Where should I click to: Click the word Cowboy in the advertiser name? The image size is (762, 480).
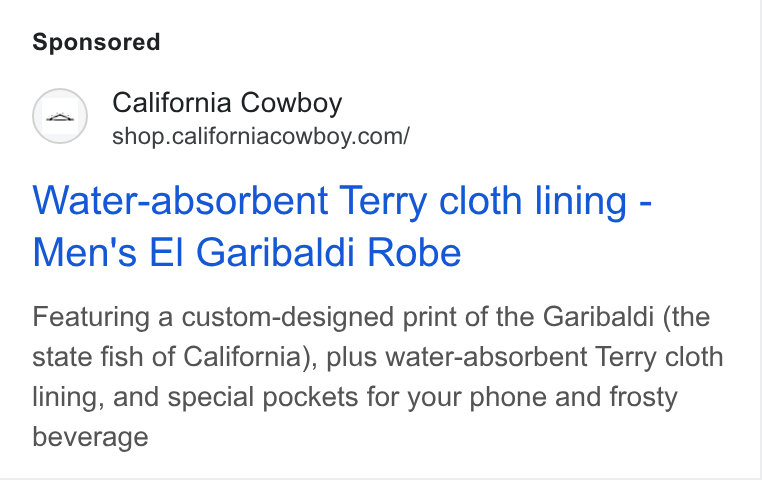point(291,103)
